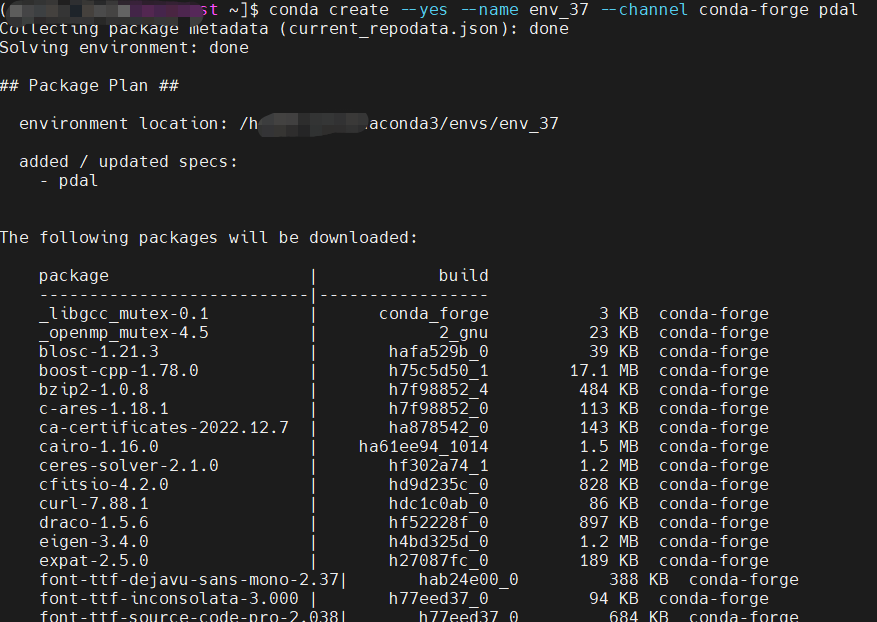Click the '39 KB' size value
877x622 pixels.
coord(614,352)
